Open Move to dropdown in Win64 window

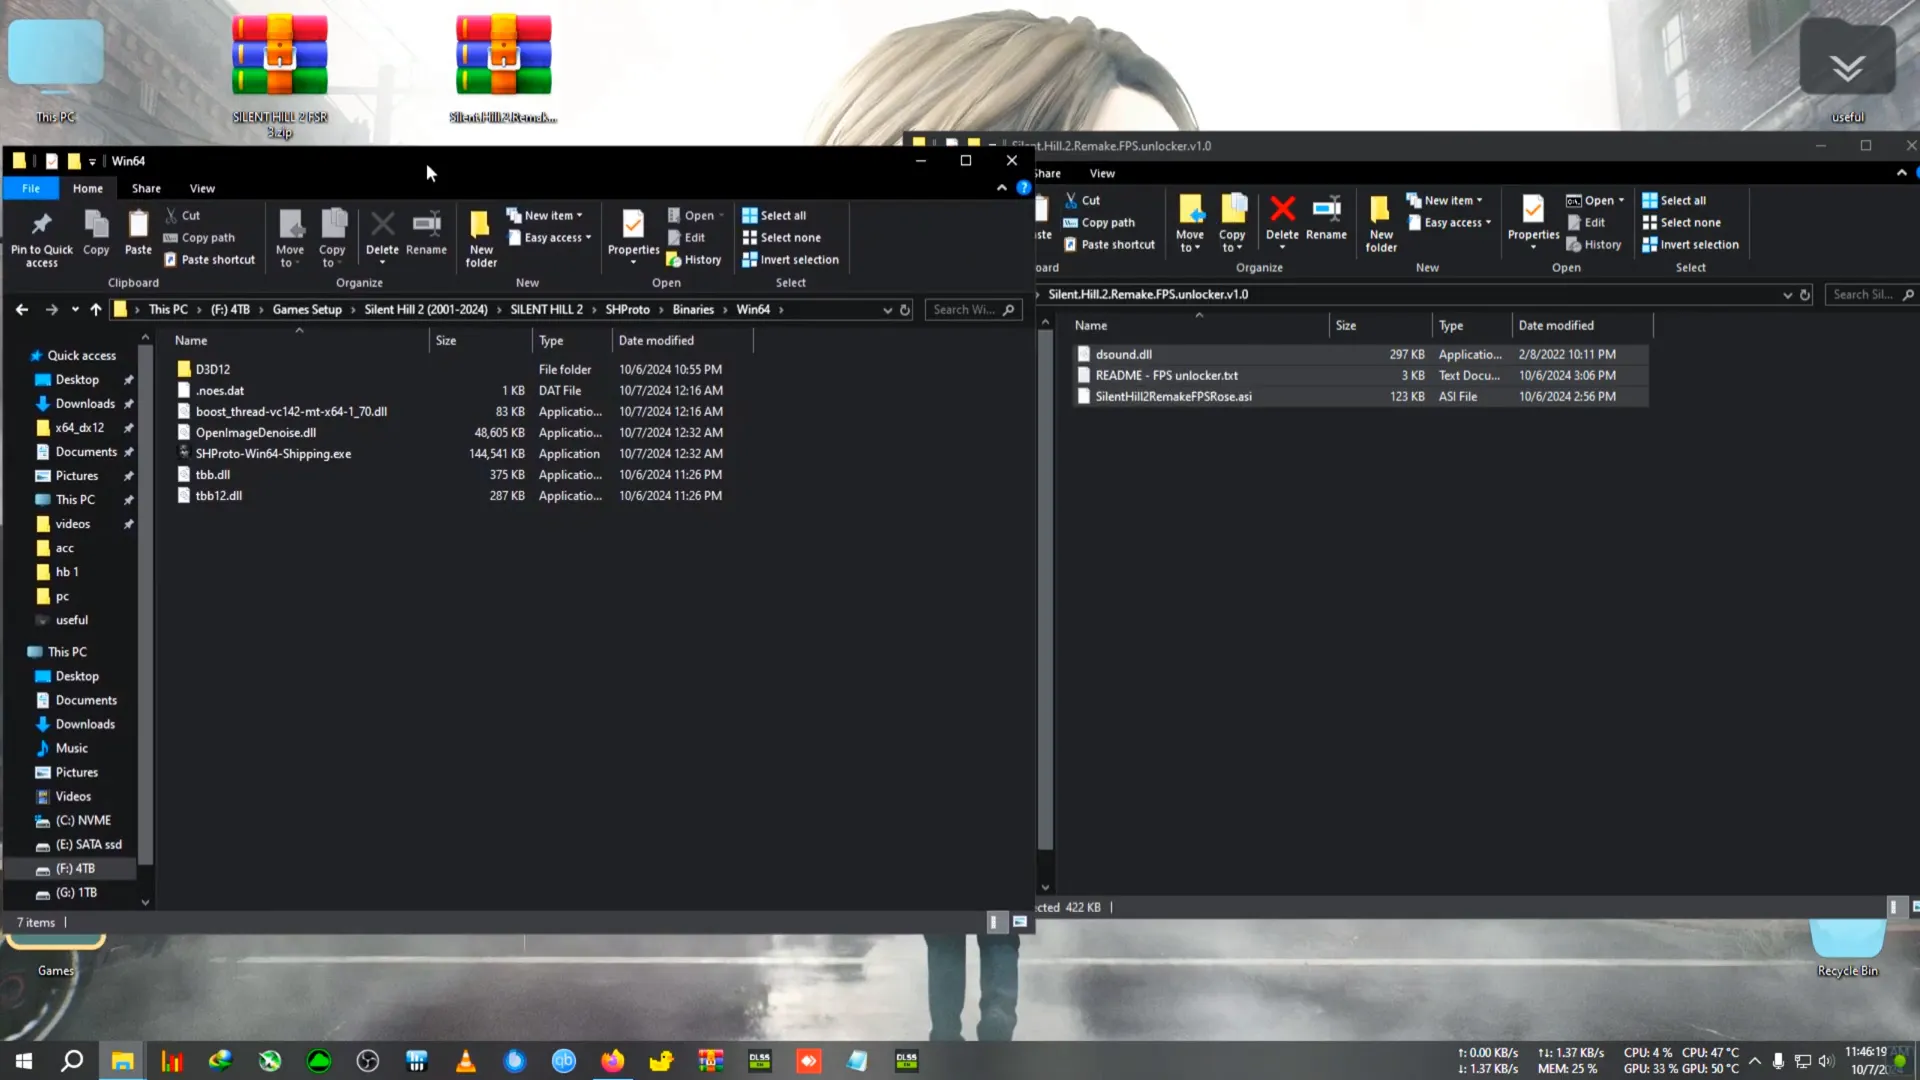(x=290, y=238)
